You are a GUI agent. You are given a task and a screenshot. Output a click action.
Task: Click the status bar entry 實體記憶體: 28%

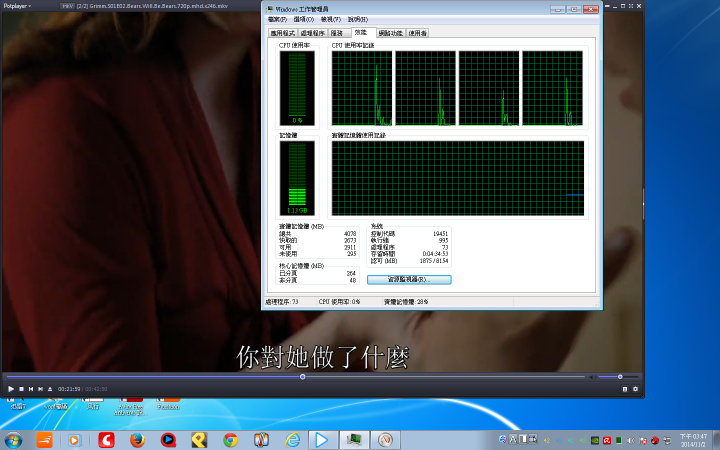click(x=406, y=302)
